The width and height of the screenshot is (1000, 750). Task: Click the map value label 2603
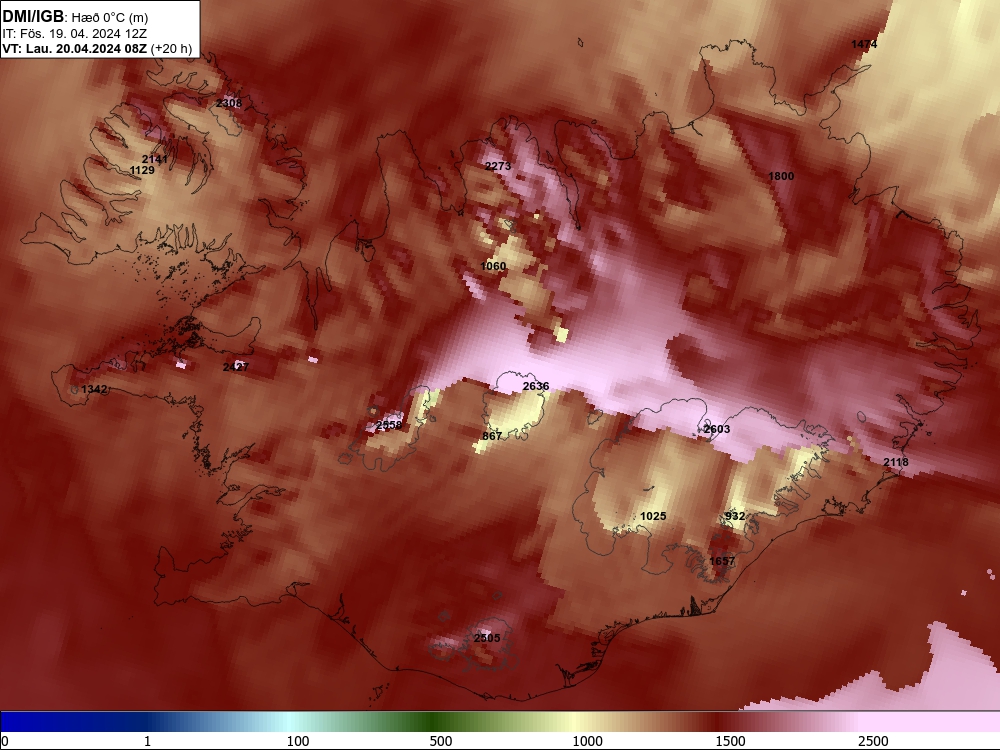[717, 429]
